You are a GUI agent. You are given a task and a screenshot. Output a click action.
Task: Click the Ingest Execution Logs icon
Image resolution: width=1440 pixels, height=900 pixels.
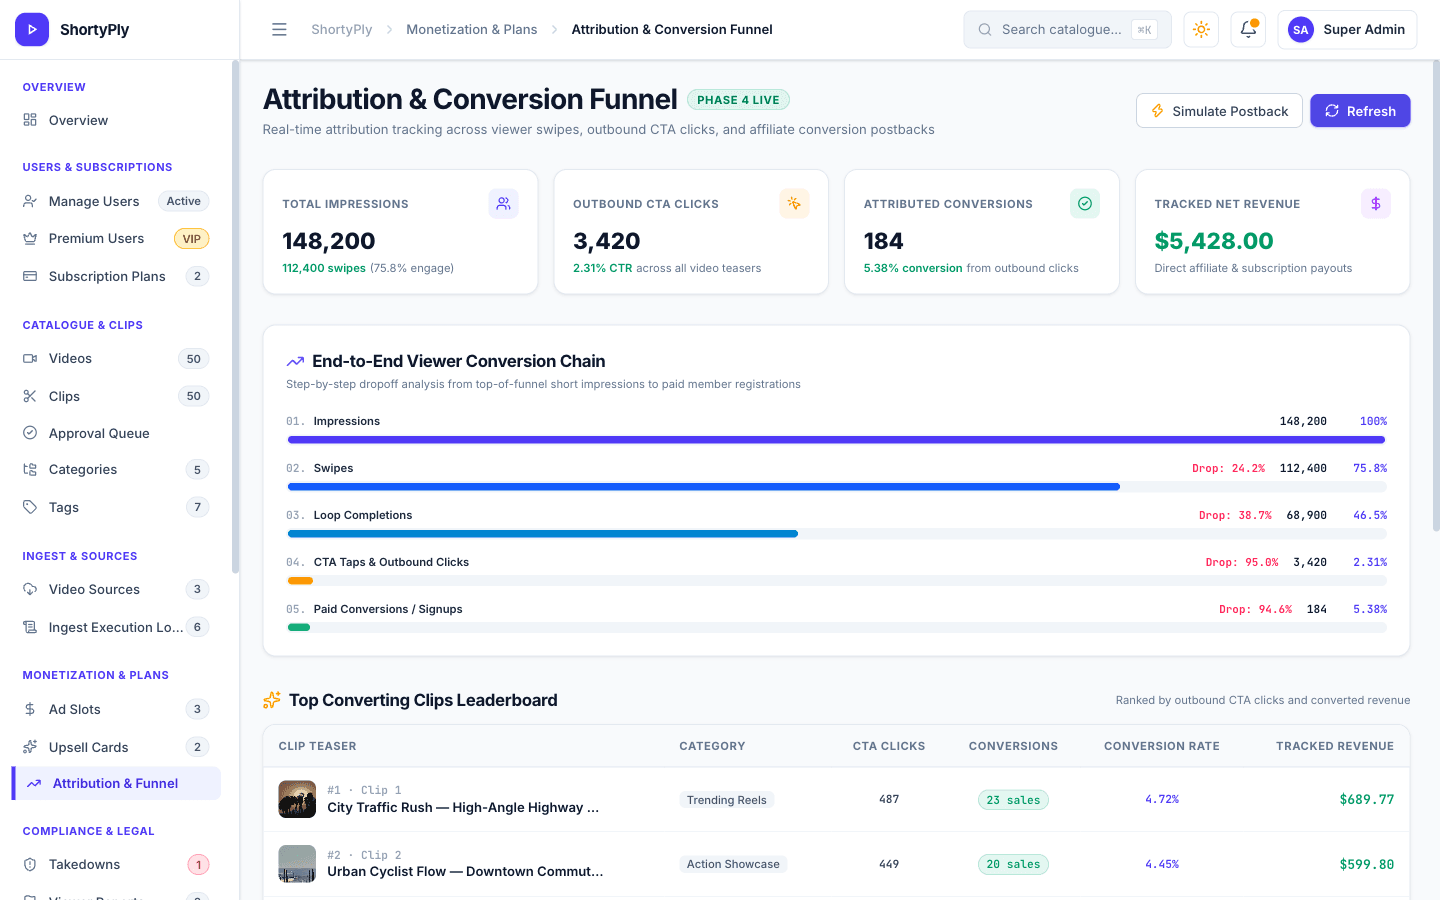30,627
